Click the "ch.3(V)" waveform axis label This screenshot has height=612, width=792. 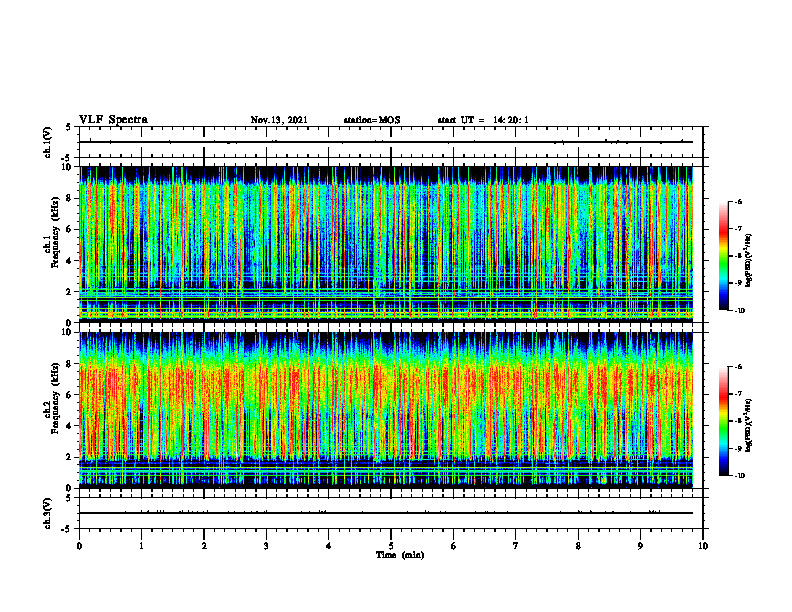pos(47,513)
